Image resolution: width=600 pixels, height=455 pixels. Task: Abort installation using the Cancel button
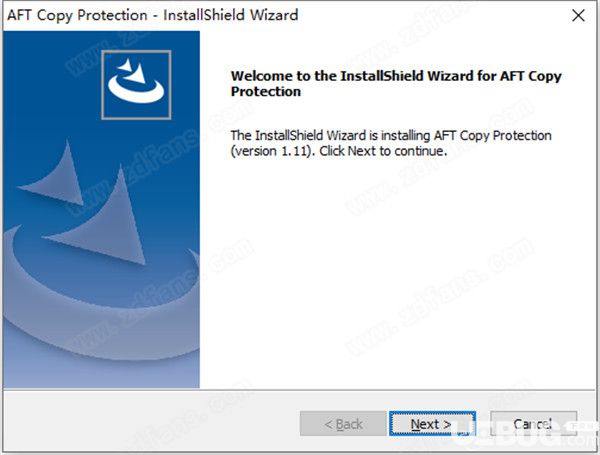(533, 424)
